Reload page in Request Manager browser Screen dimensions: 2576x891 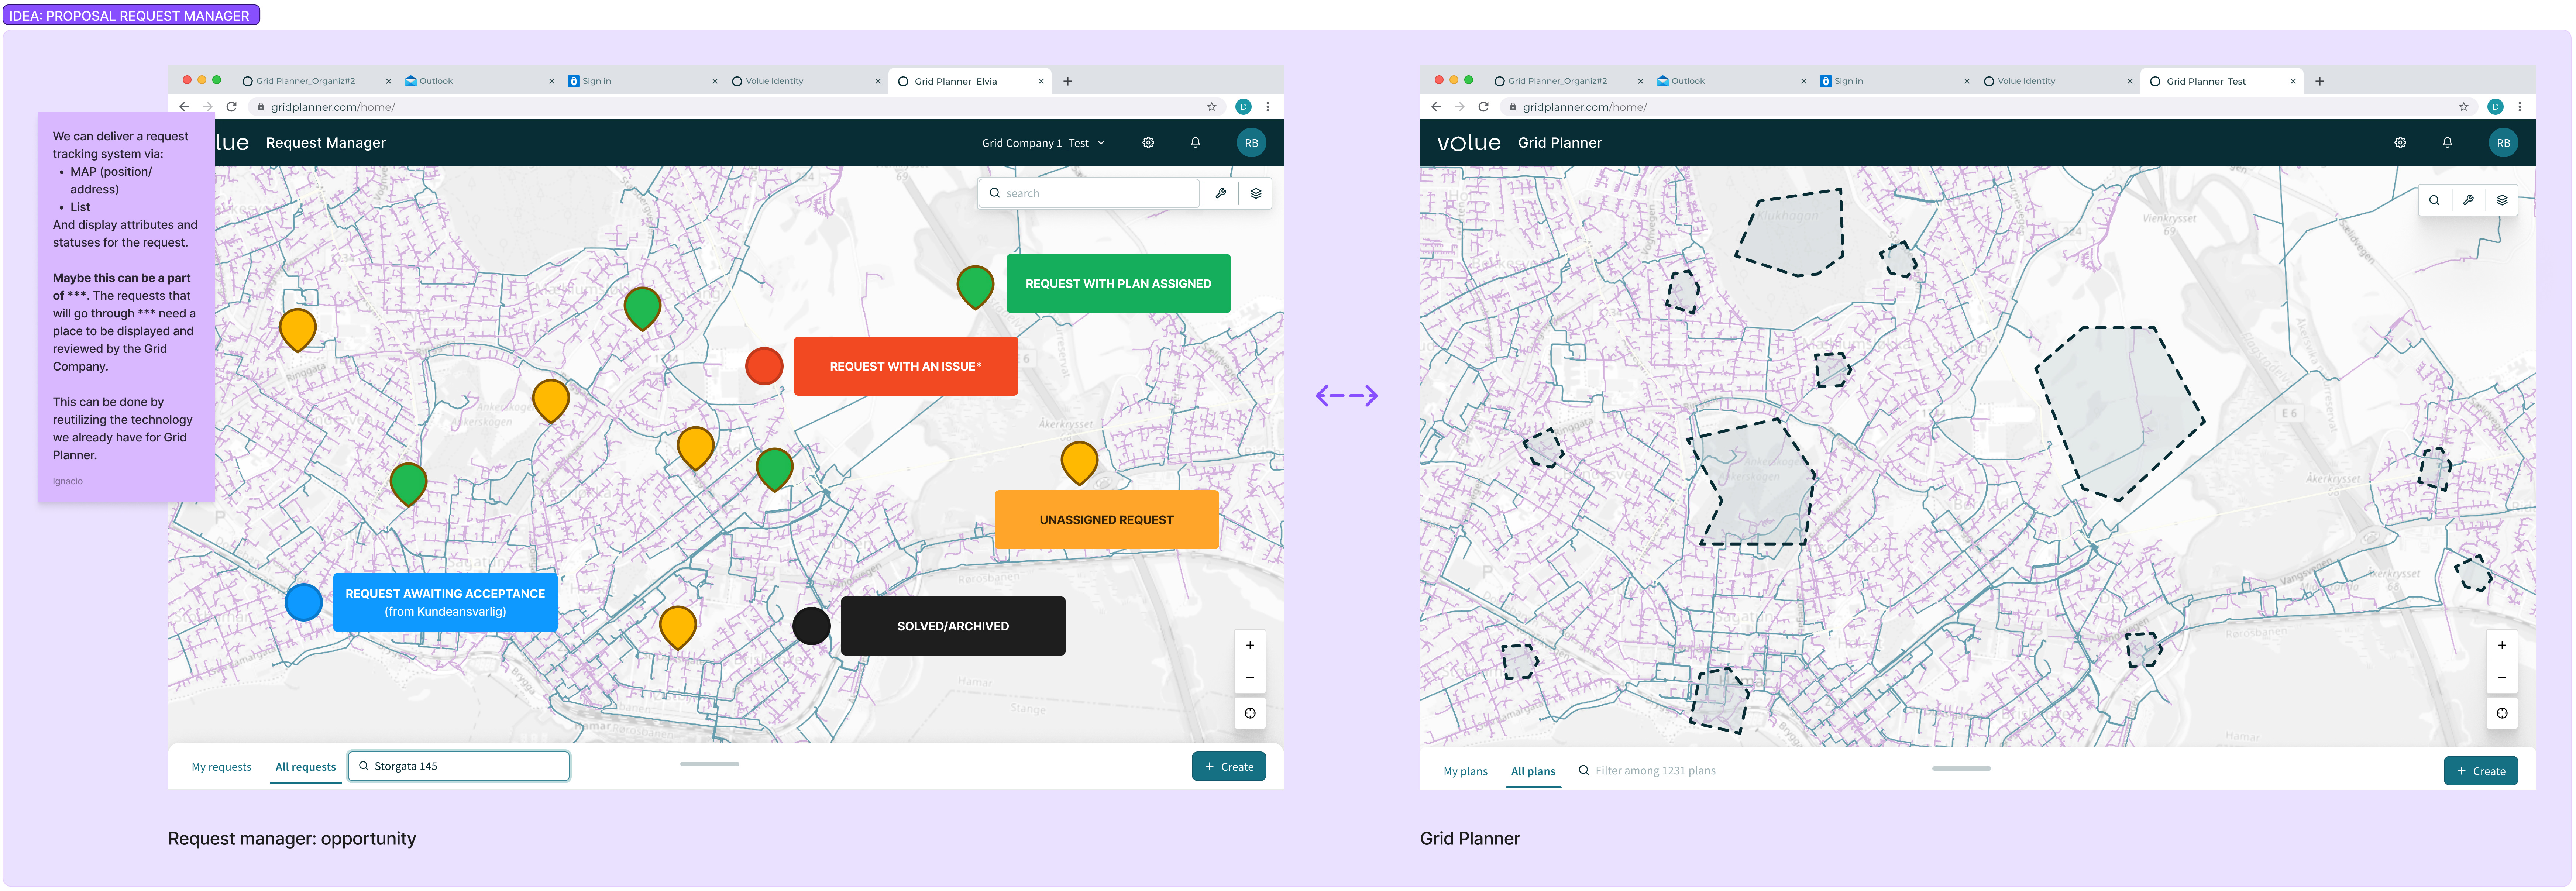(231, 107)
